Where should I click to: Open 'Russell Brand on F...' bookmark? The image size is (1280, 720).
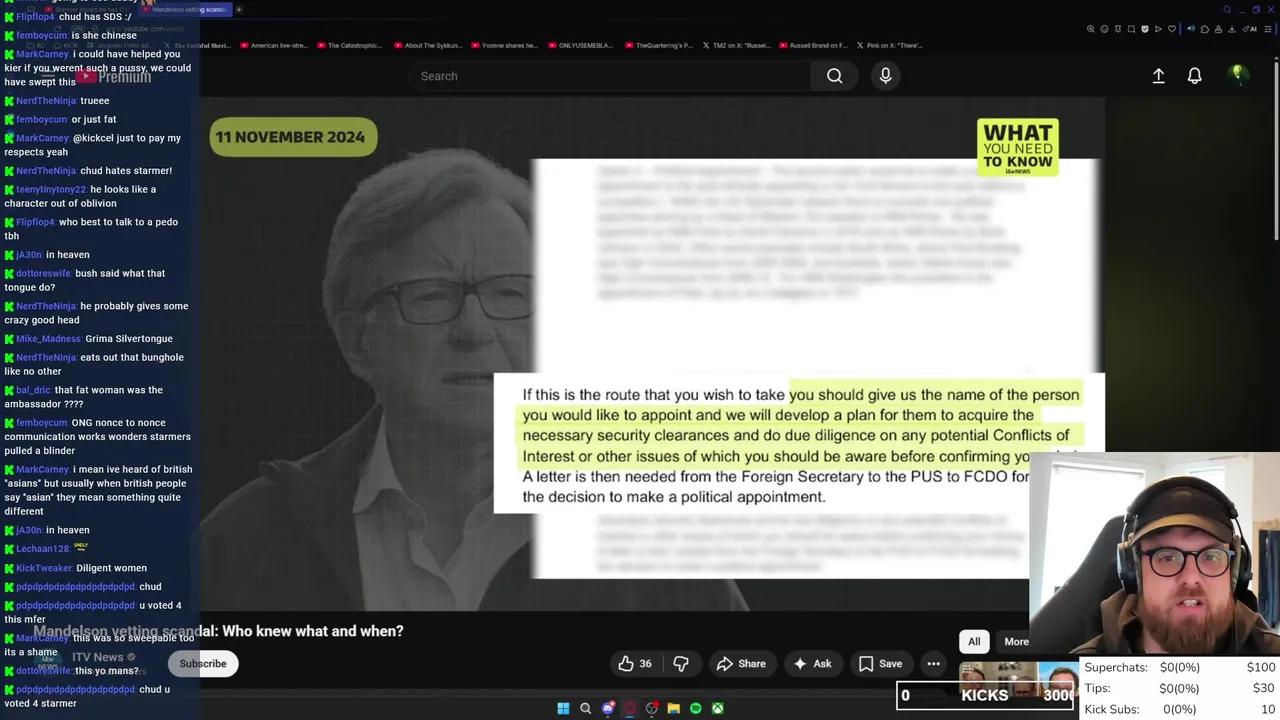tap(812, 45)
